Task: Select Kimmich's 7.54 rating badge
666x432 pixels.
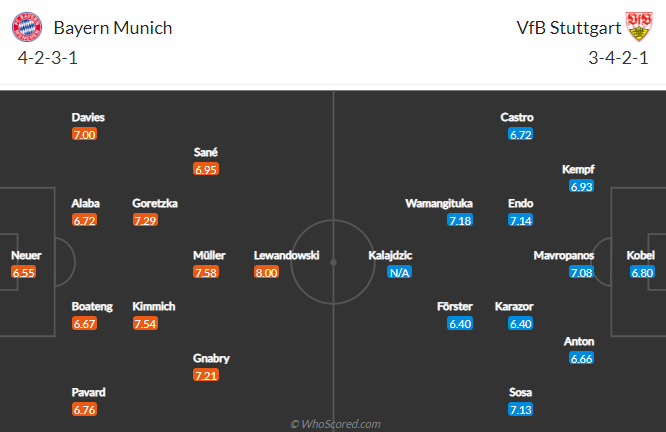Action: point(146,323)
